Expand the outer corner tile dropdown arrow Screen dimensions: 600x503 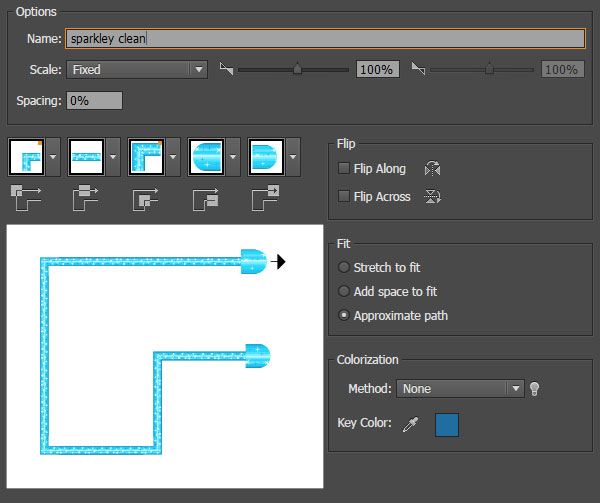click(51, 157)
